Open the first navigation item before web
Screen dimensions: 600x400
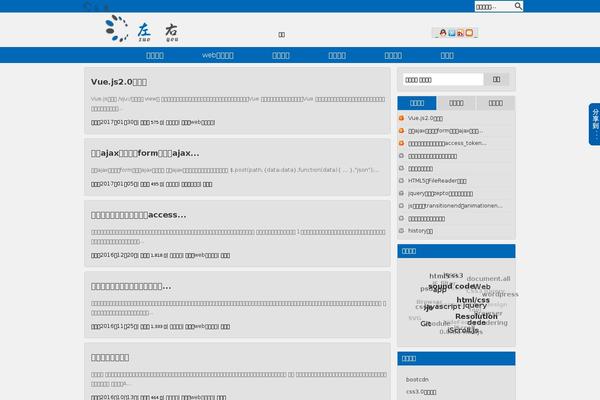click(x=155, y=56)
